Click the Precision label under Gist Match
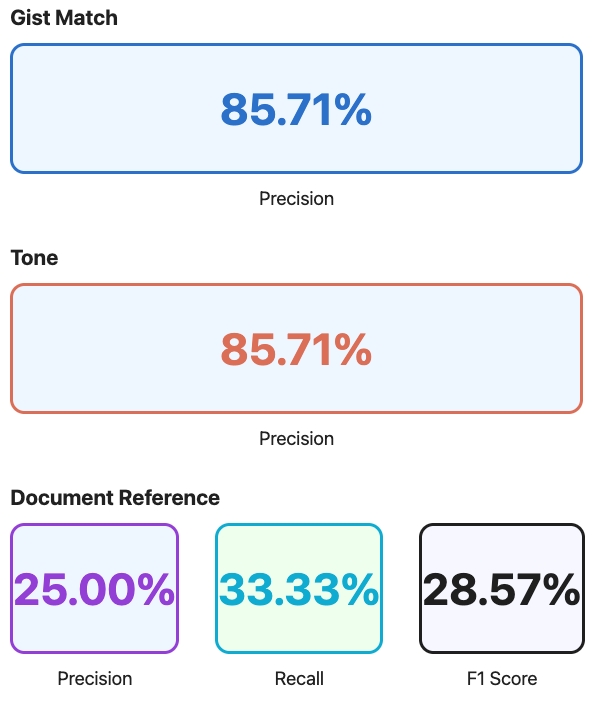Image resolution: width=605 pixels, height=707 pixels. (296, 199)
